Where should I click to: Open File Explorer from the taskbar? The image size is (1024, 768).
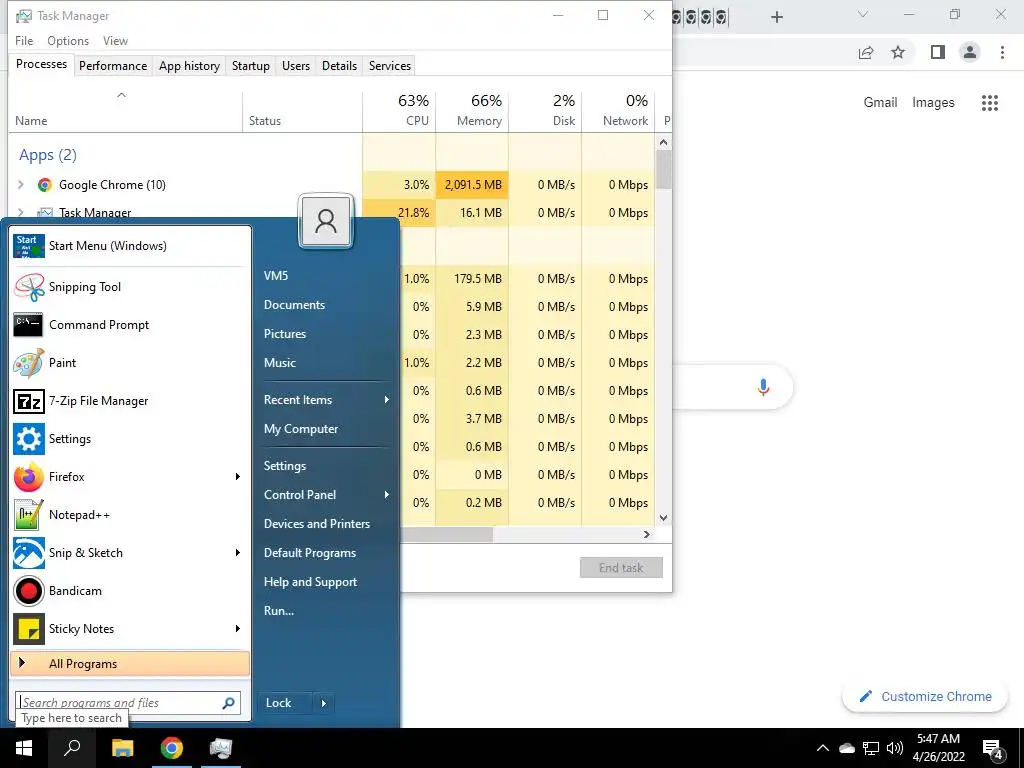[x=122, y=748]
